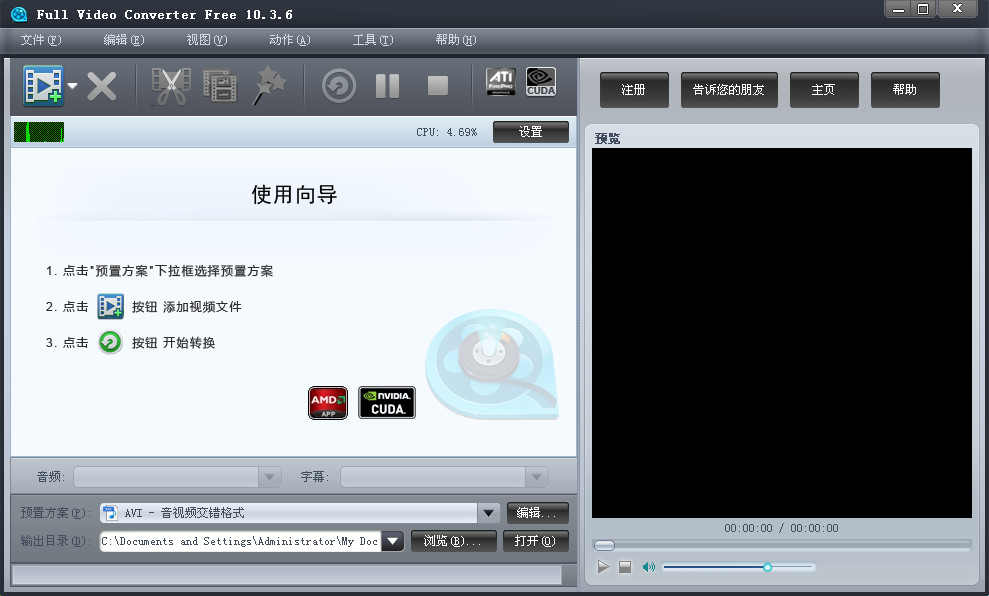Click the Add video file toolbar icon
Image resolution: width=989 pixels, height=596 pixels.
[x=44, y=85]
